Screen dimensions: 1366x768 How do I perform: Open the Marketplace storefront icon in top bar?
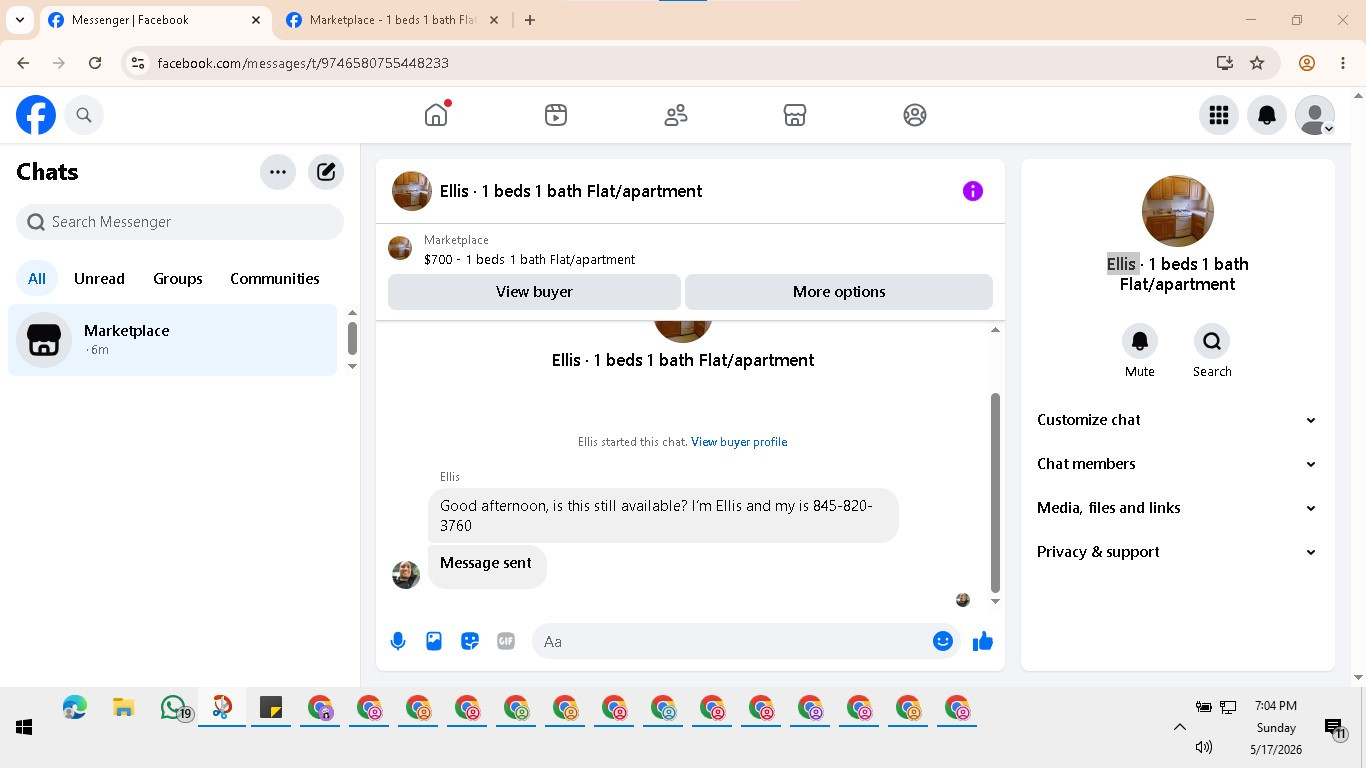(x=795, y=115)
